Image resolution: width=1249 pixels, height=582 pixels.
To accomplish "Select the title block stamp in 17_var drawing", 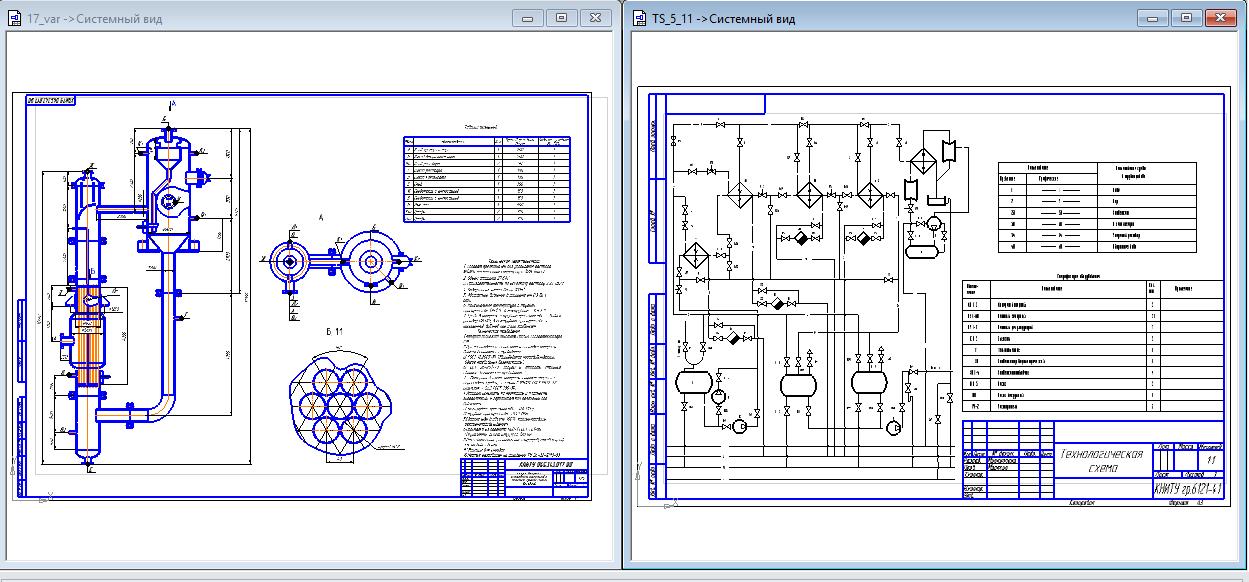I will pos(524,478).
